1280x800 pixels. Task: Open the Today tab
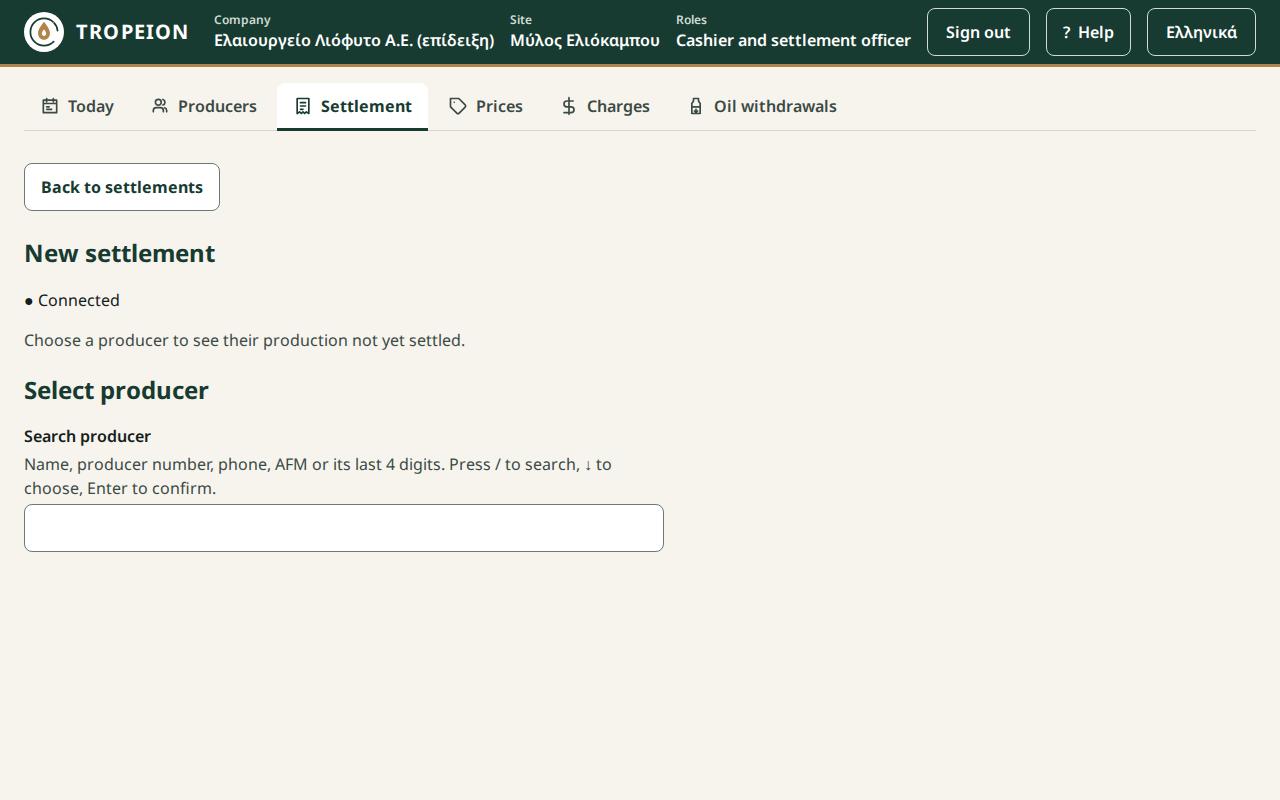pyautogui.click(x=78, y=106)
